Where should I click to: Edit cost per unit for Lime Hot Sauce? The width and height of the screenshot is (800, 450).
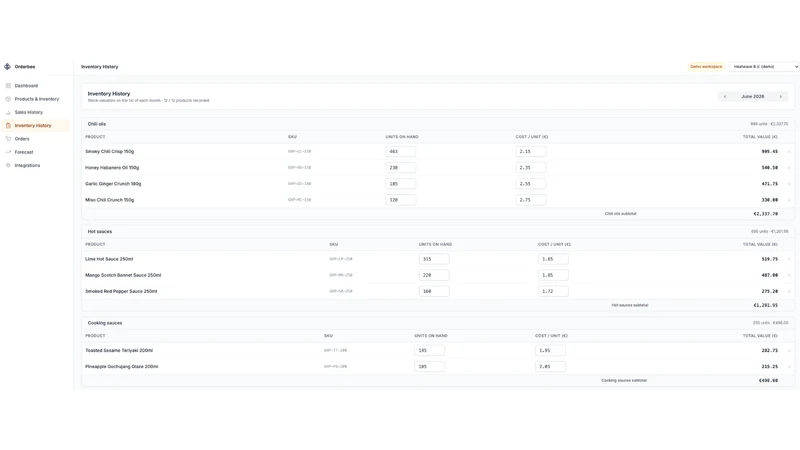point(553,259)
